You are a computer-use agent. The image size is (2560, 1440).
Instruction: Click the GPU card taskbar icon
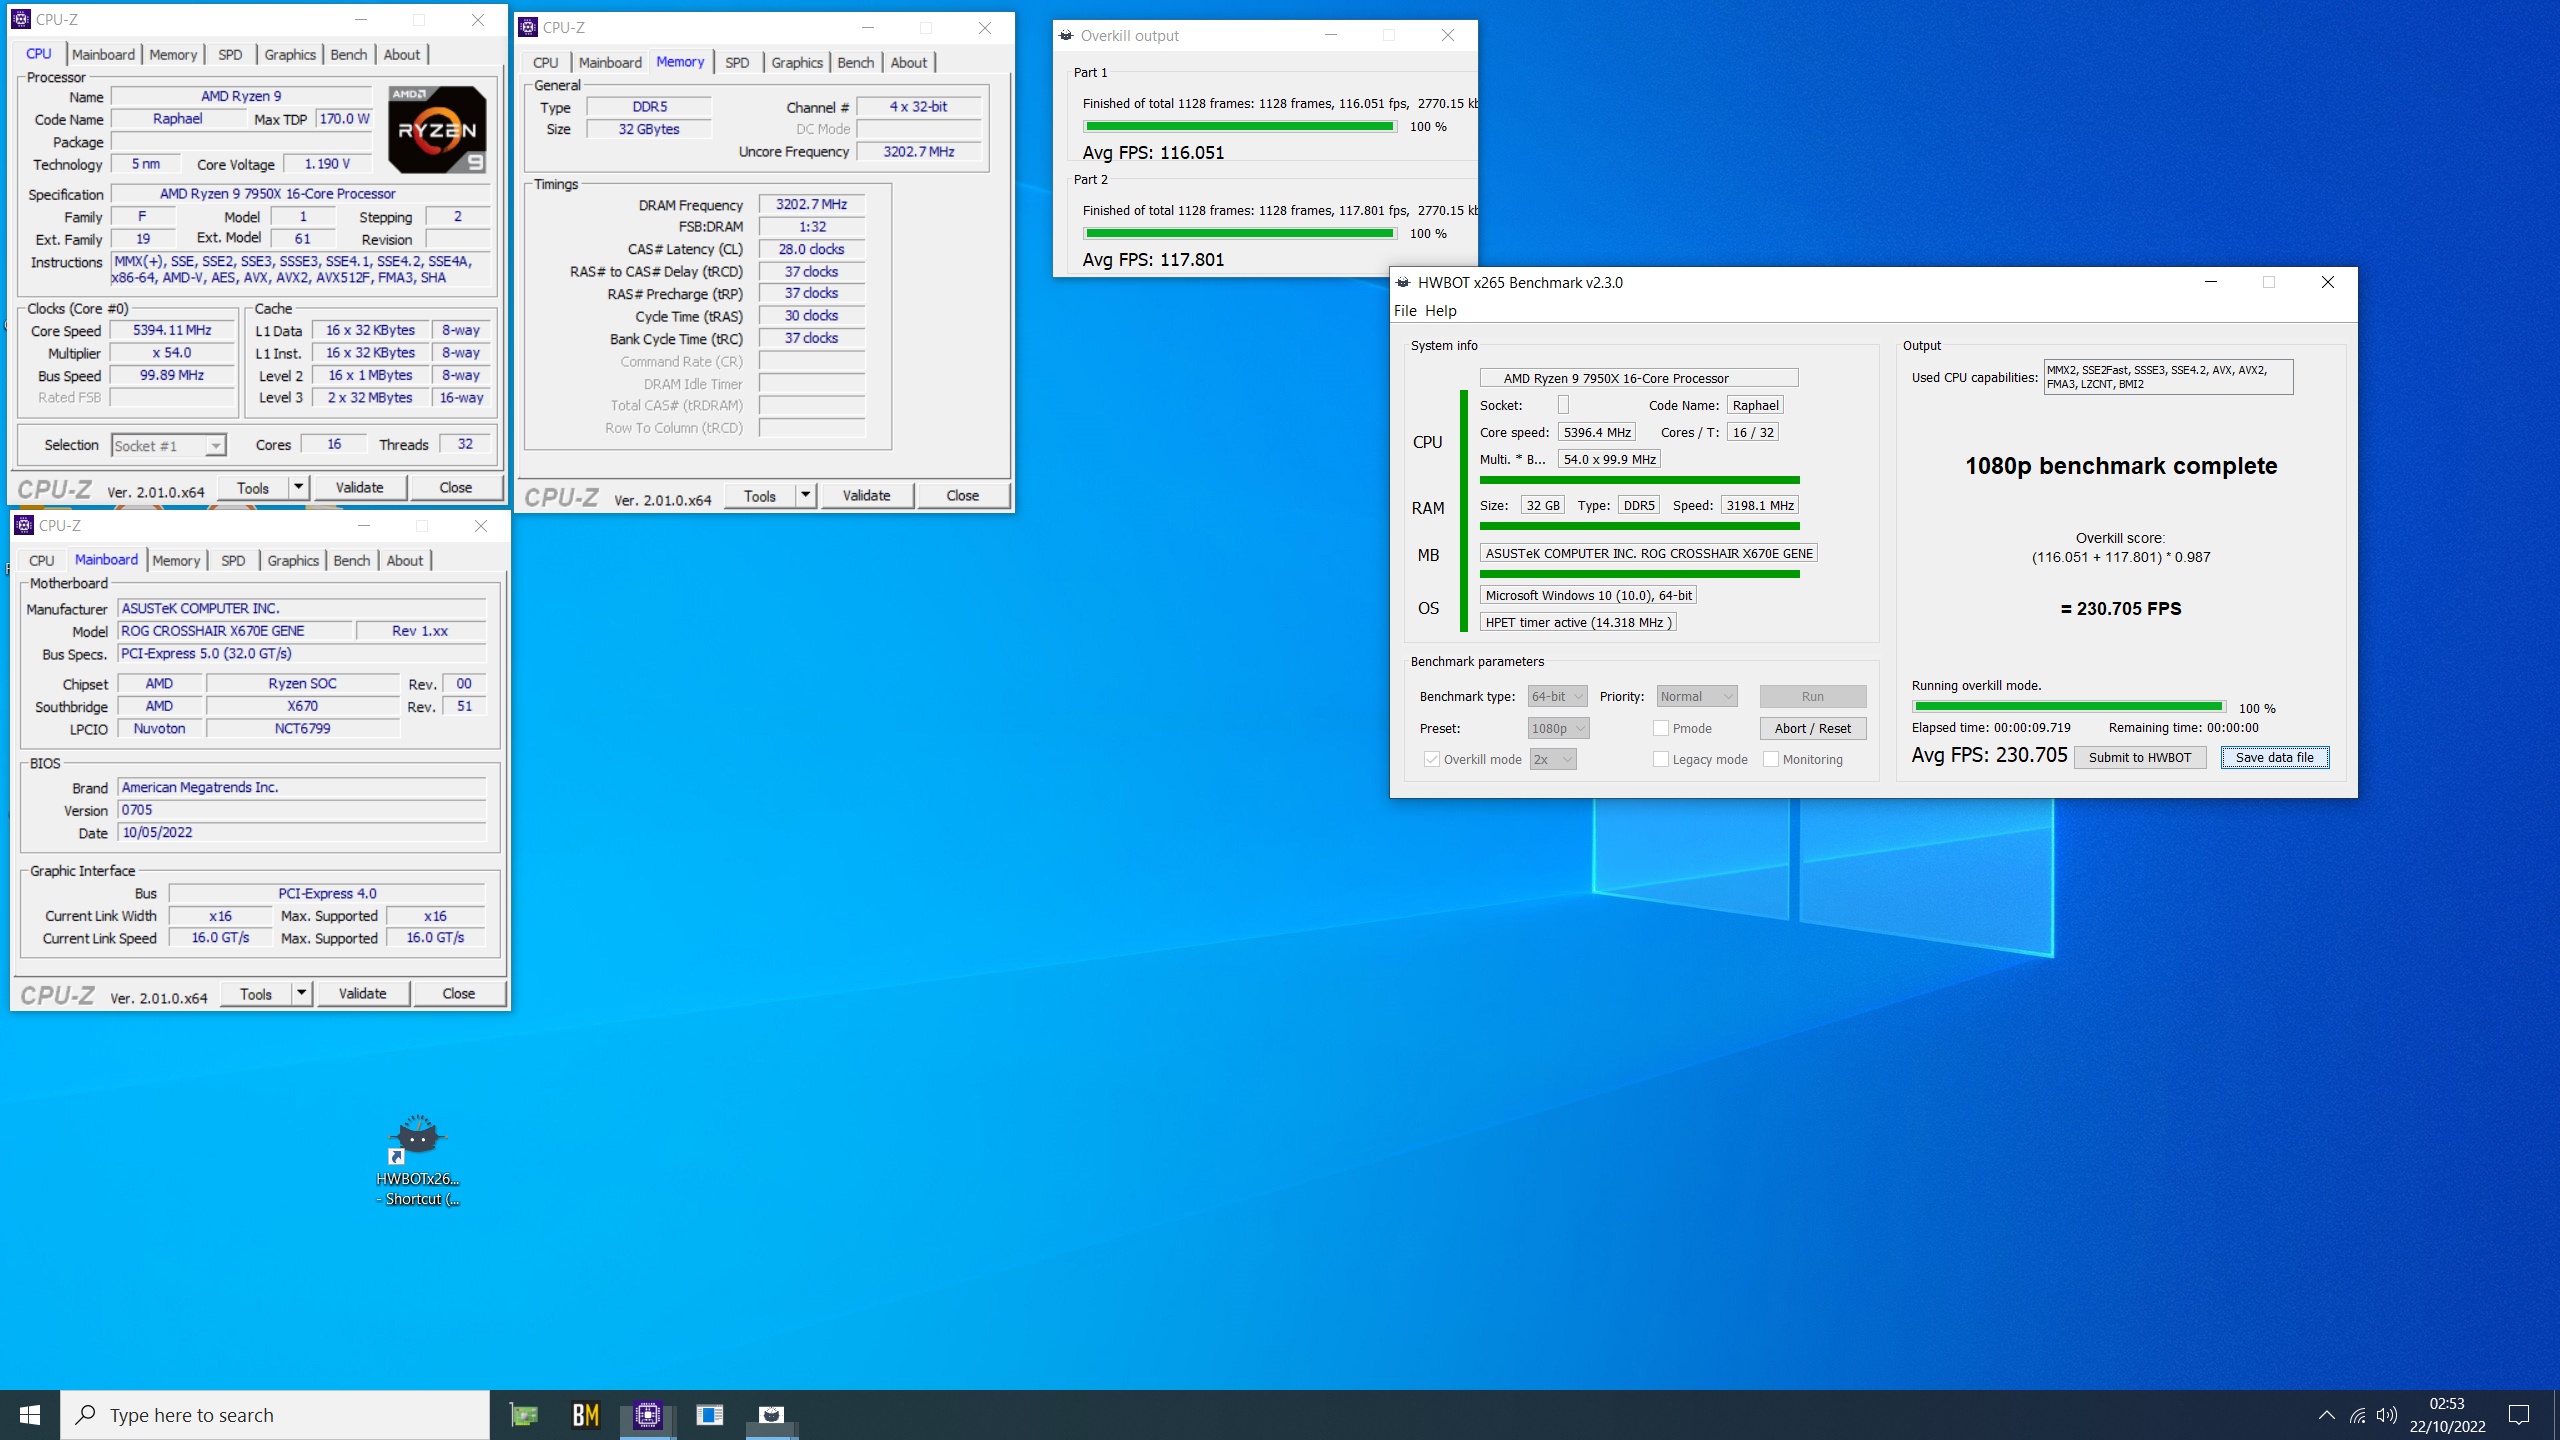point(524,1415)
